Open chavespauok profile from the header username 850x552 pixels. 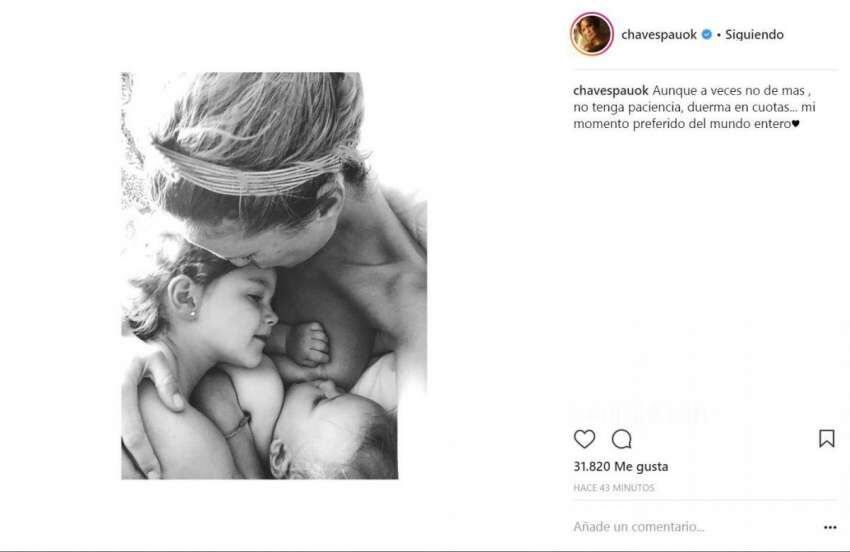659,35
